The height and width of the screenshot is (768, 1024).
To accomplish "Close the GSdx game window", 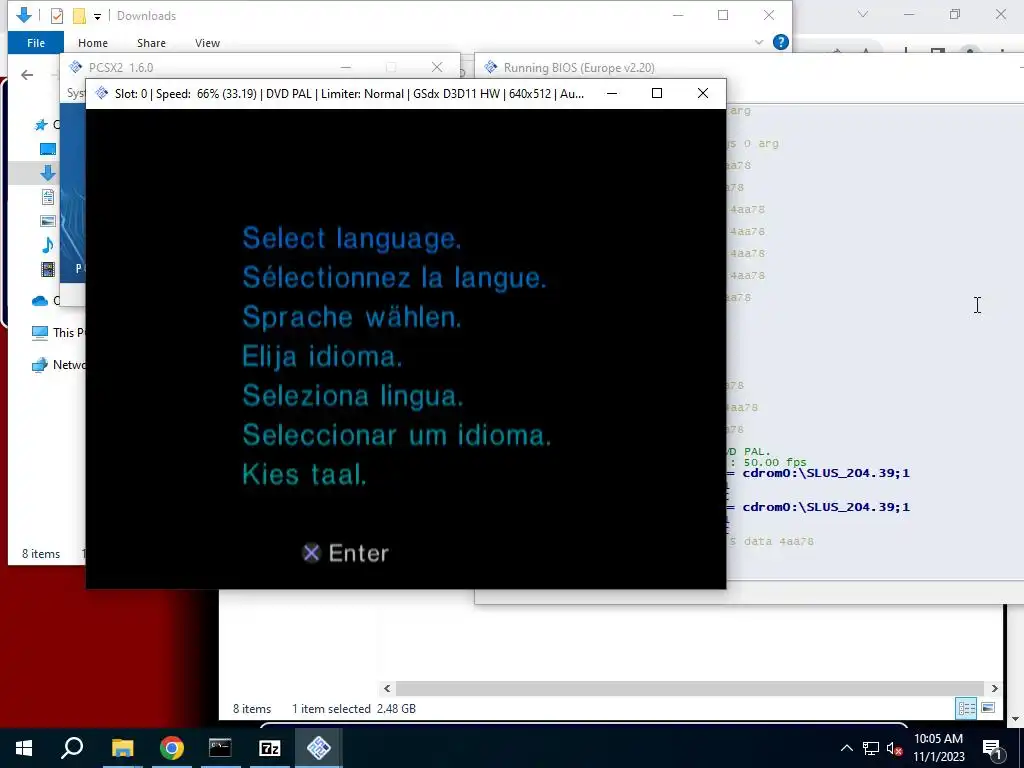I will point(703,93).
